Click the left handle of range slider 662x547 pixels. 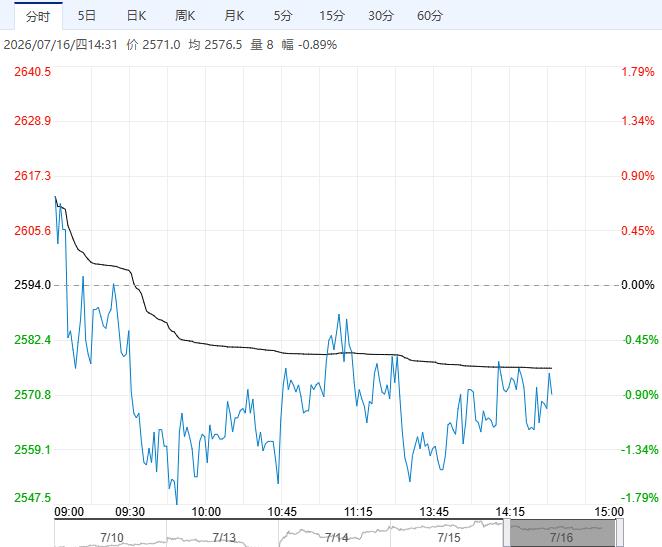tap(507, 533)
